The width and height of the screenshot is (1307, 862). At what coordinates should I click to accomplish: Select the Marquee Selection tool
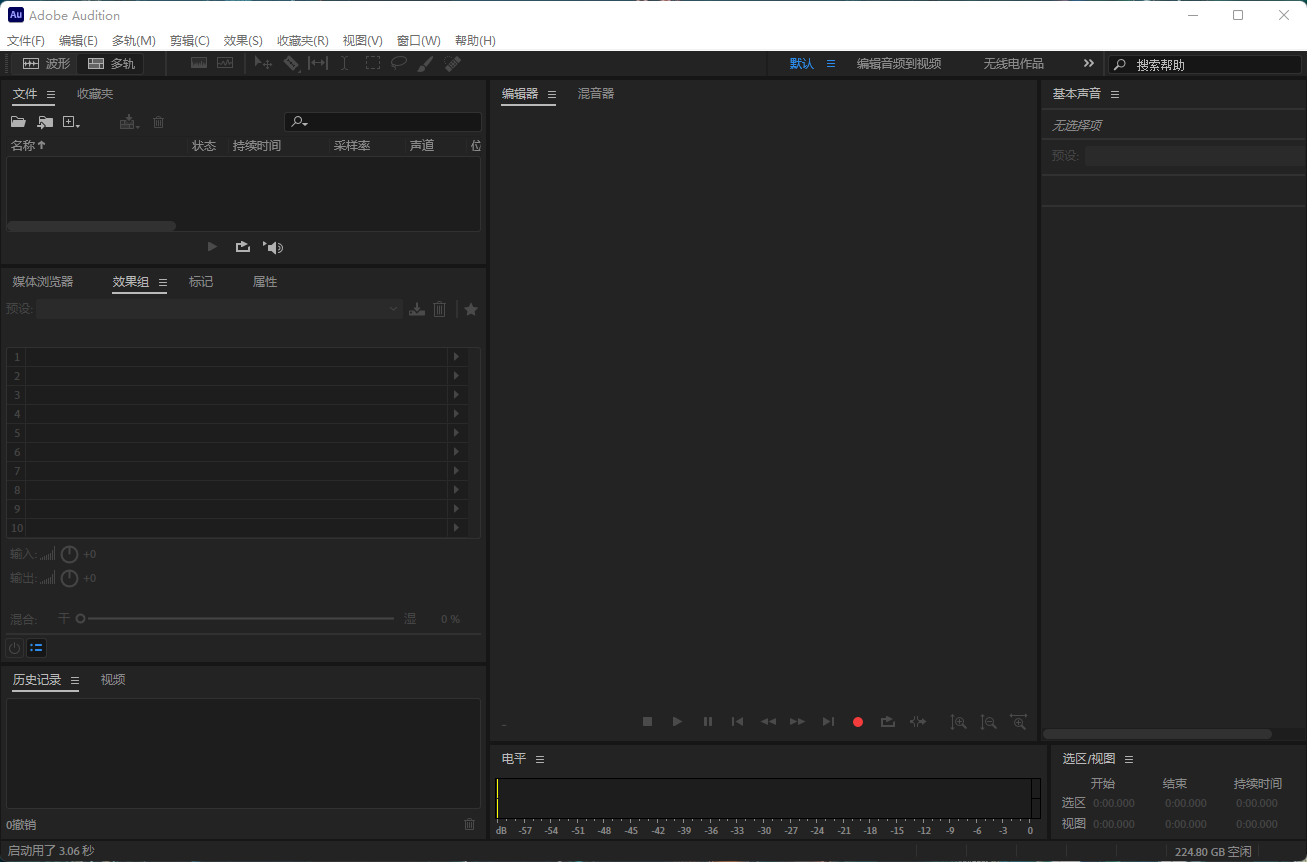(x=372, y=63)
